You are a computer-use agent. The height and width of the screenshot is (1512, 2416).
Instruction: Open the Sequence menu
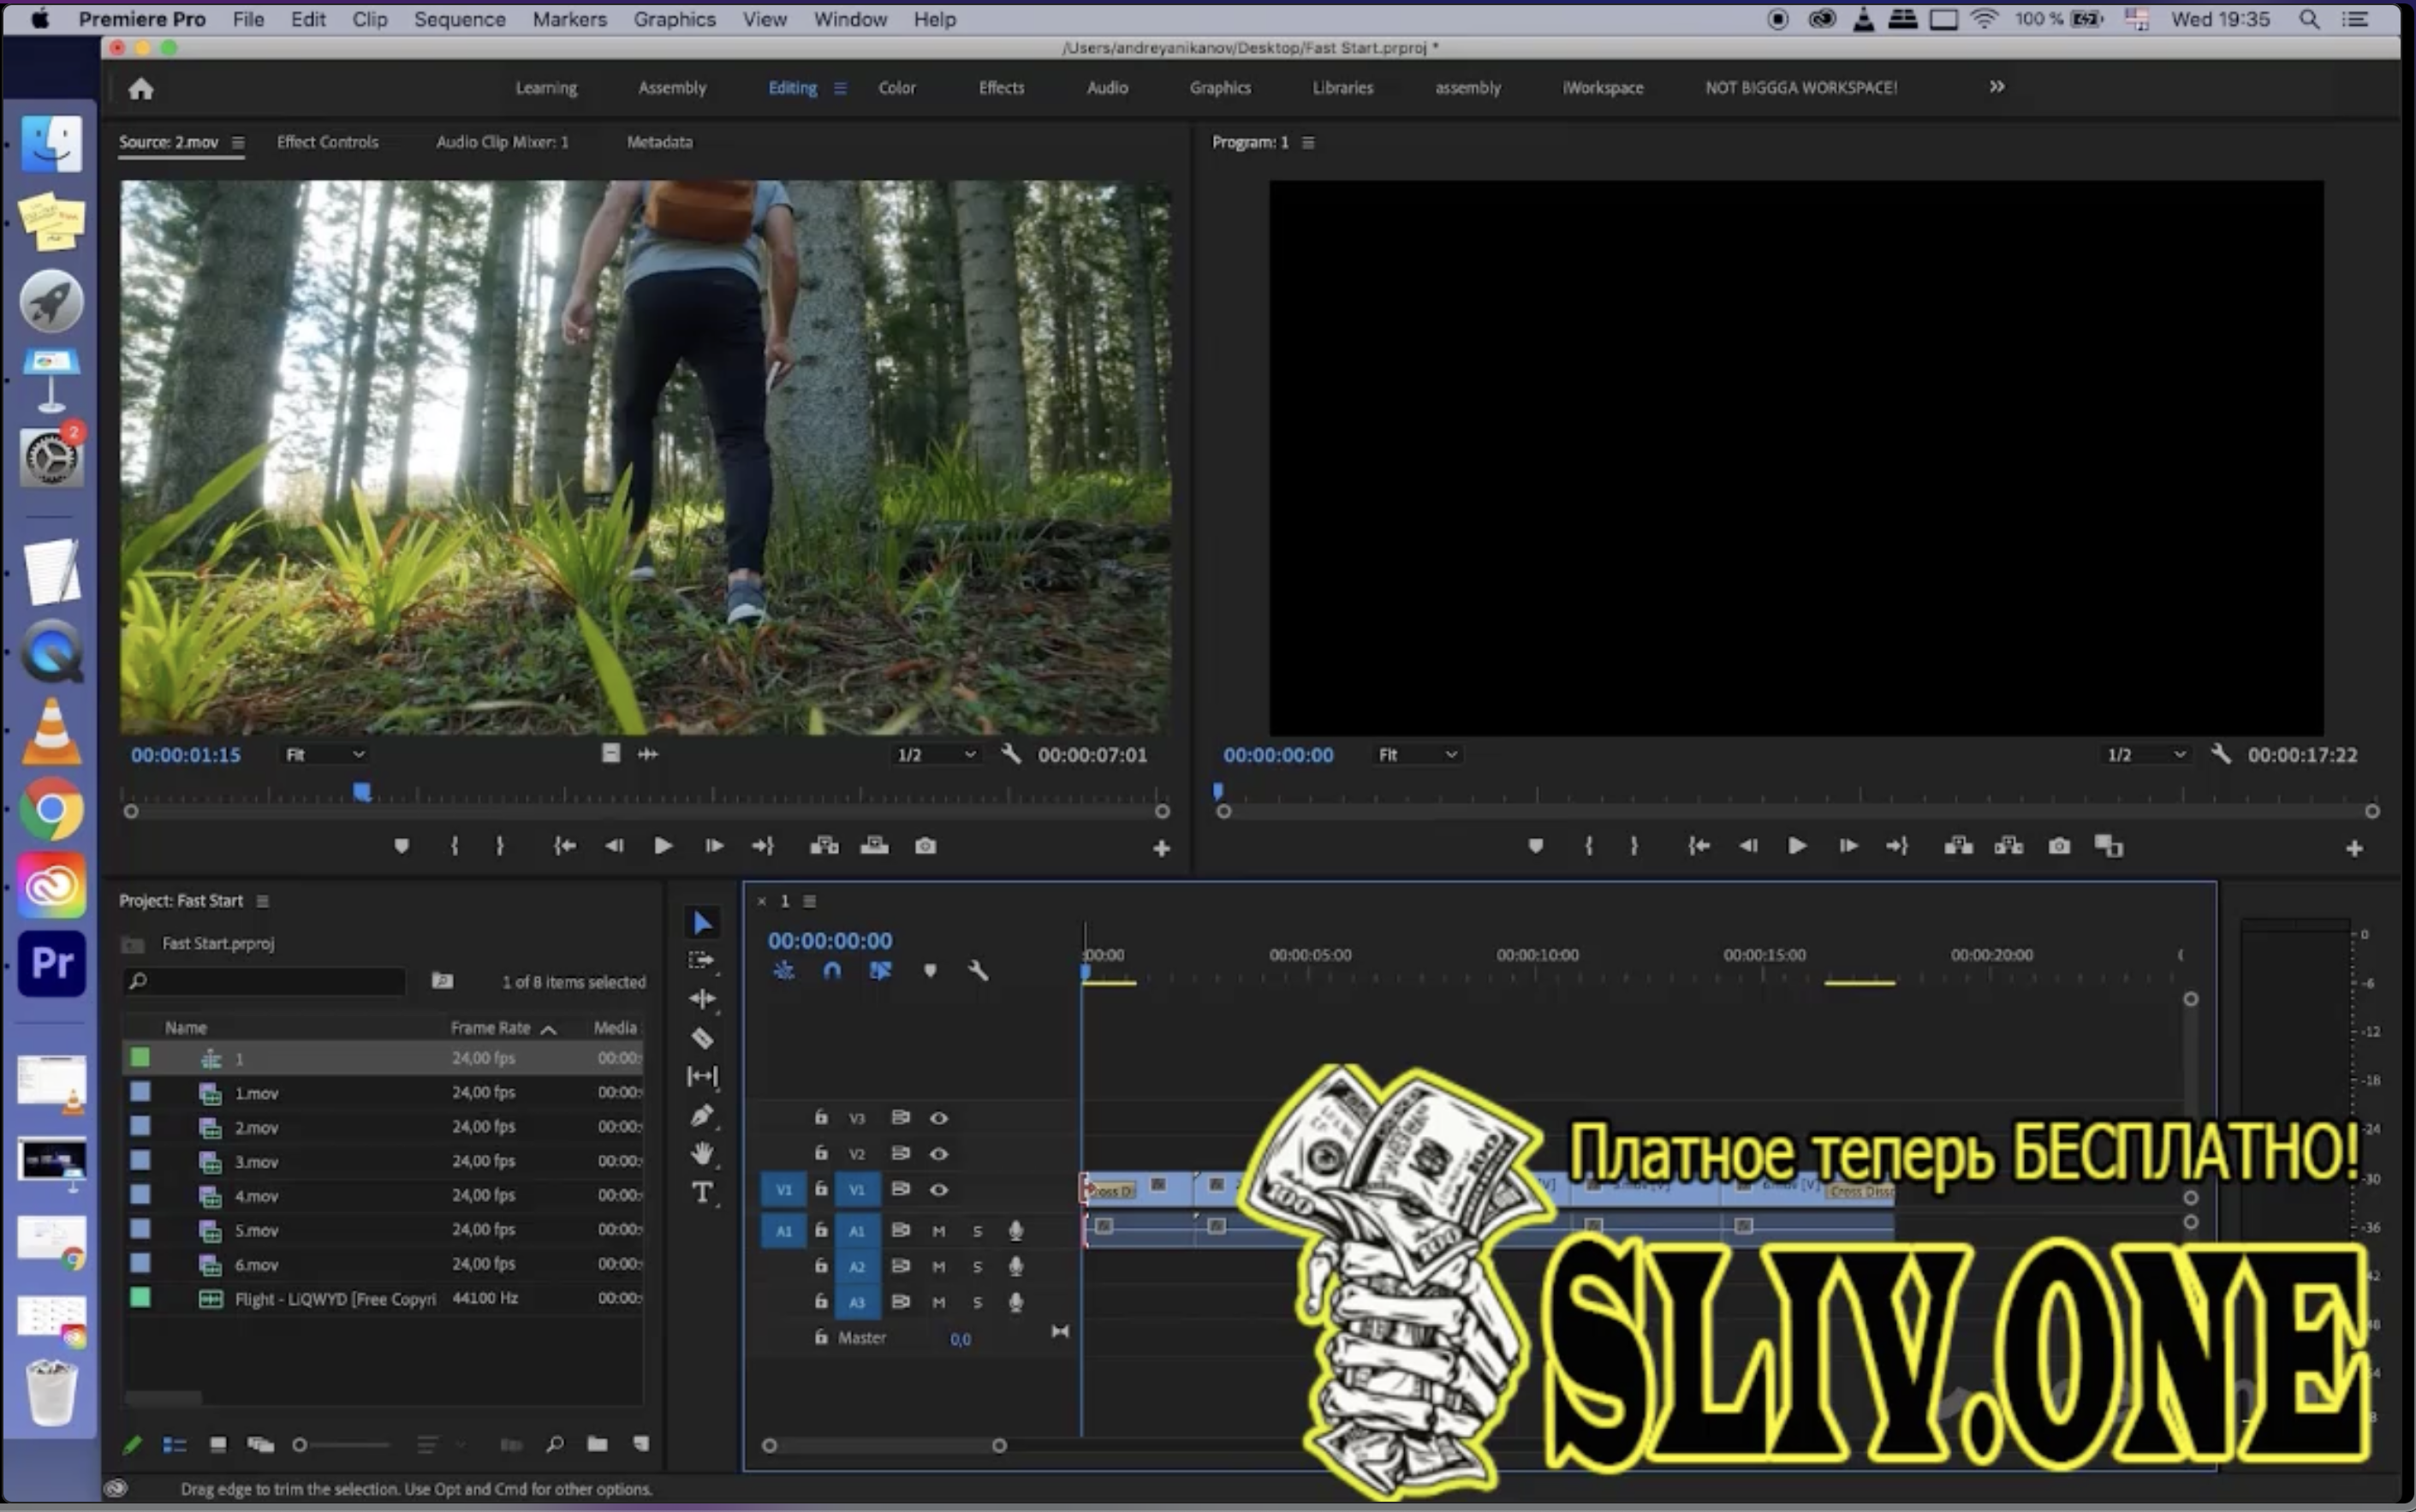[460, 19]
